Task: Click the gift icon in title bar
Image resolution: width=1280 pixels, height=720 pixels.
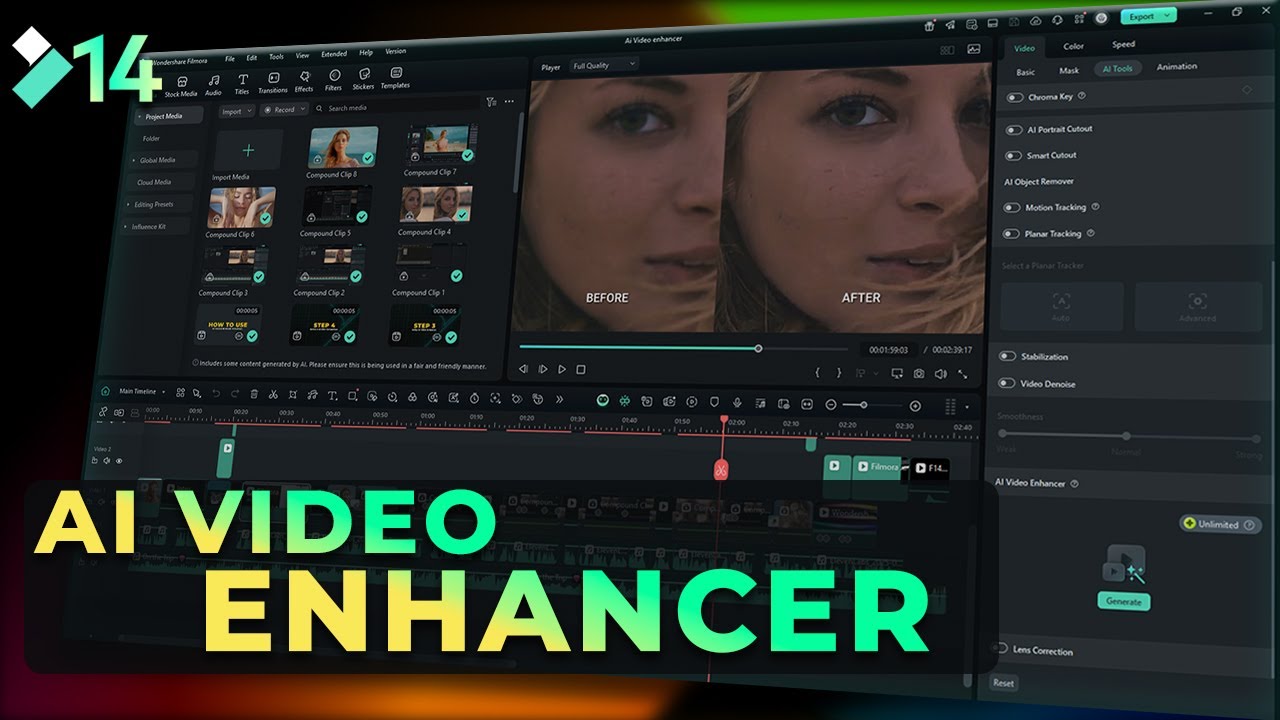Action: (930, 24)
